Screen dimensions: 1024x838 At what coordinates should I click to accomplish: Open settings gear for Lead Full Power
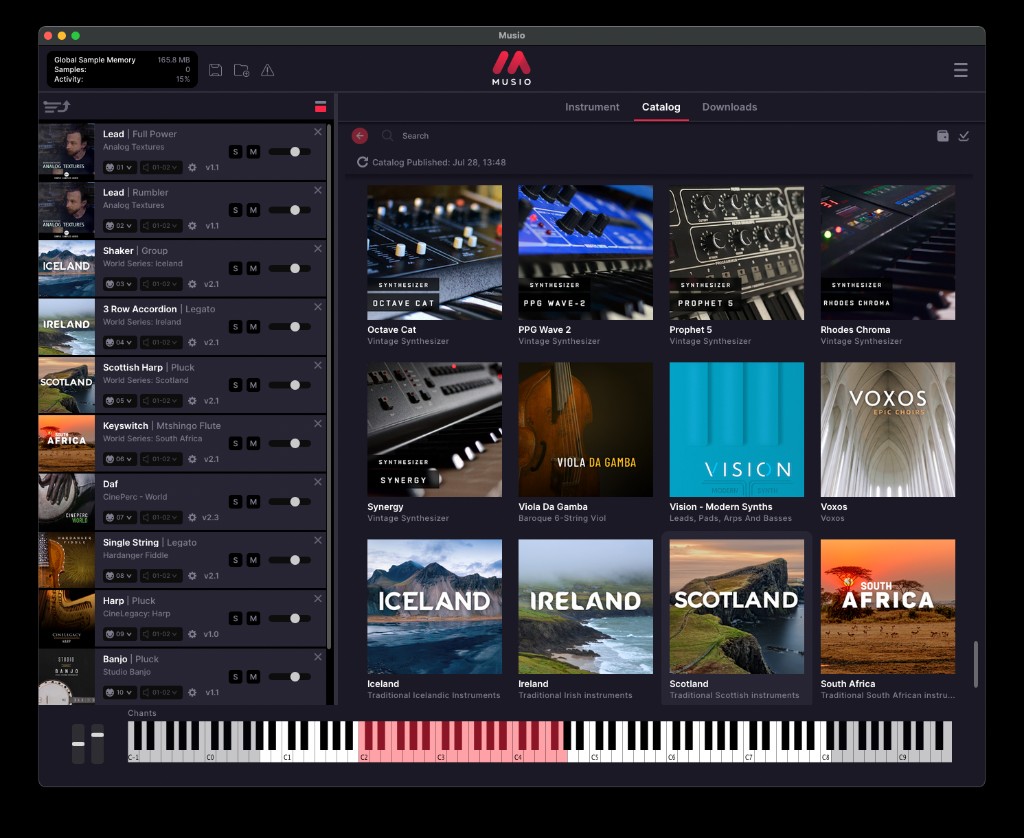point(192,167)
